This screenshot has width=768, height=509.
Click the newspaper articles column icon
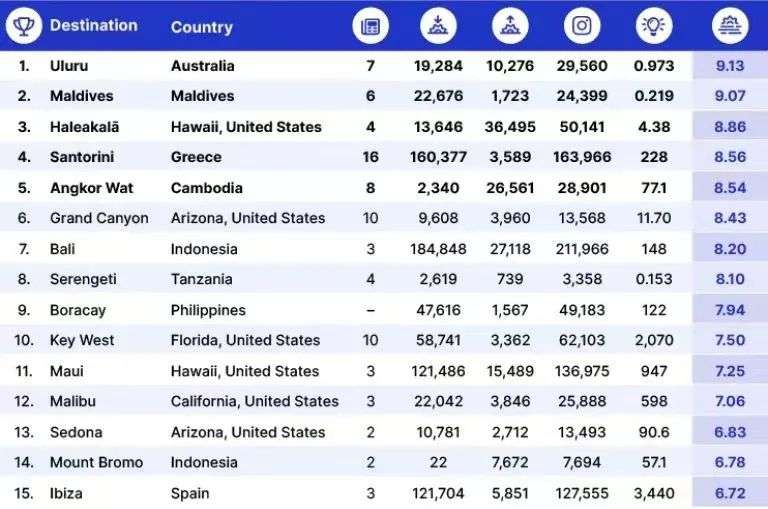(x=370, y=26)
